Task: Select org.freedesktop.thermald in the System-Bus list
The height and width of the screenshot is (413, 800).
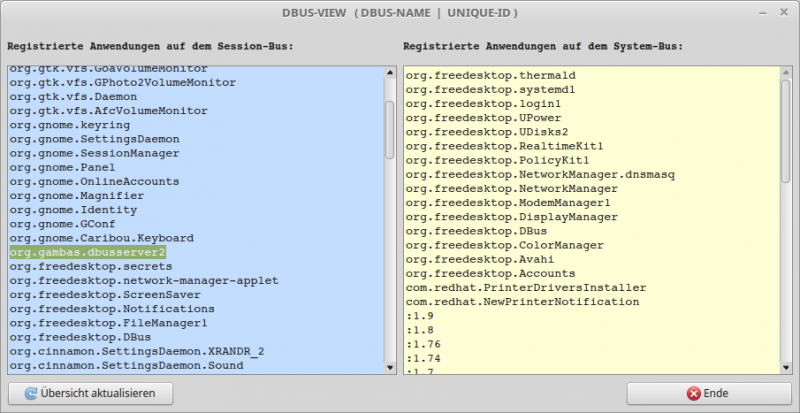Action: pyautogui.click(x=490, y=75)
